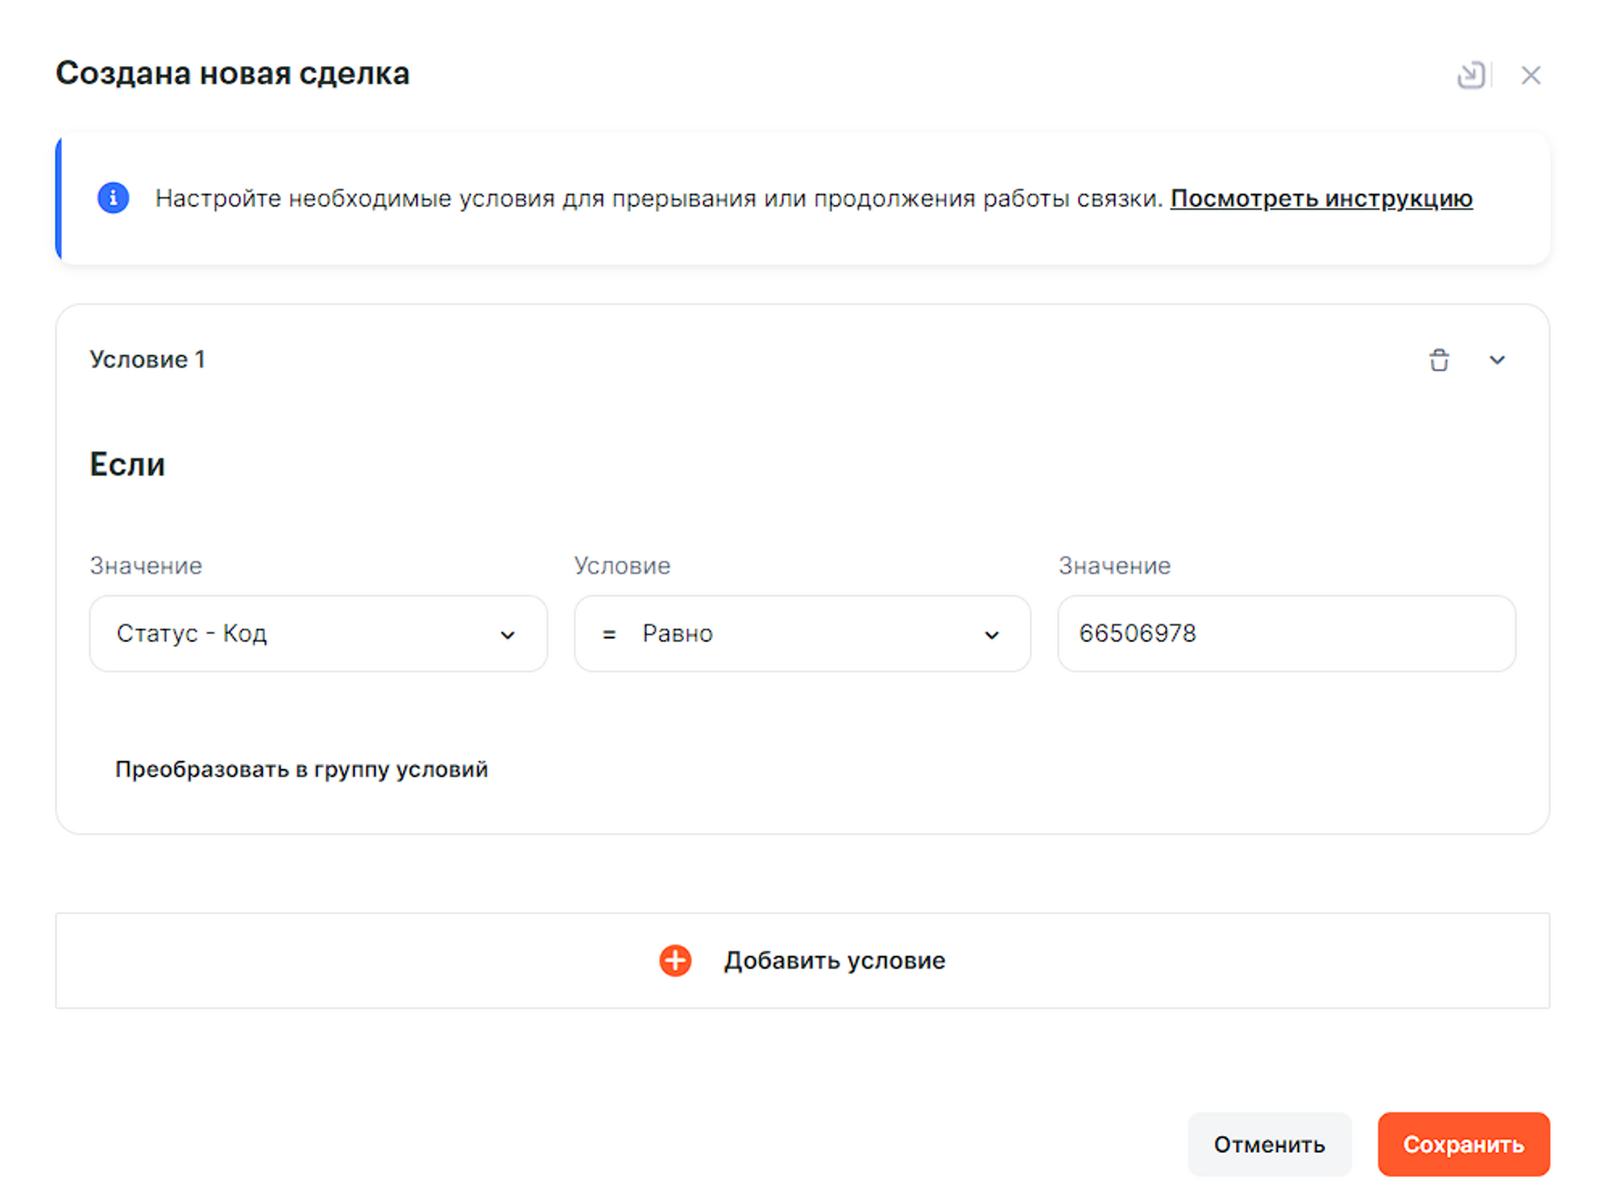Click the 'Если' heading
Image resolution: width=1600 pixels, height=1202 pixels.
(127, 465)
